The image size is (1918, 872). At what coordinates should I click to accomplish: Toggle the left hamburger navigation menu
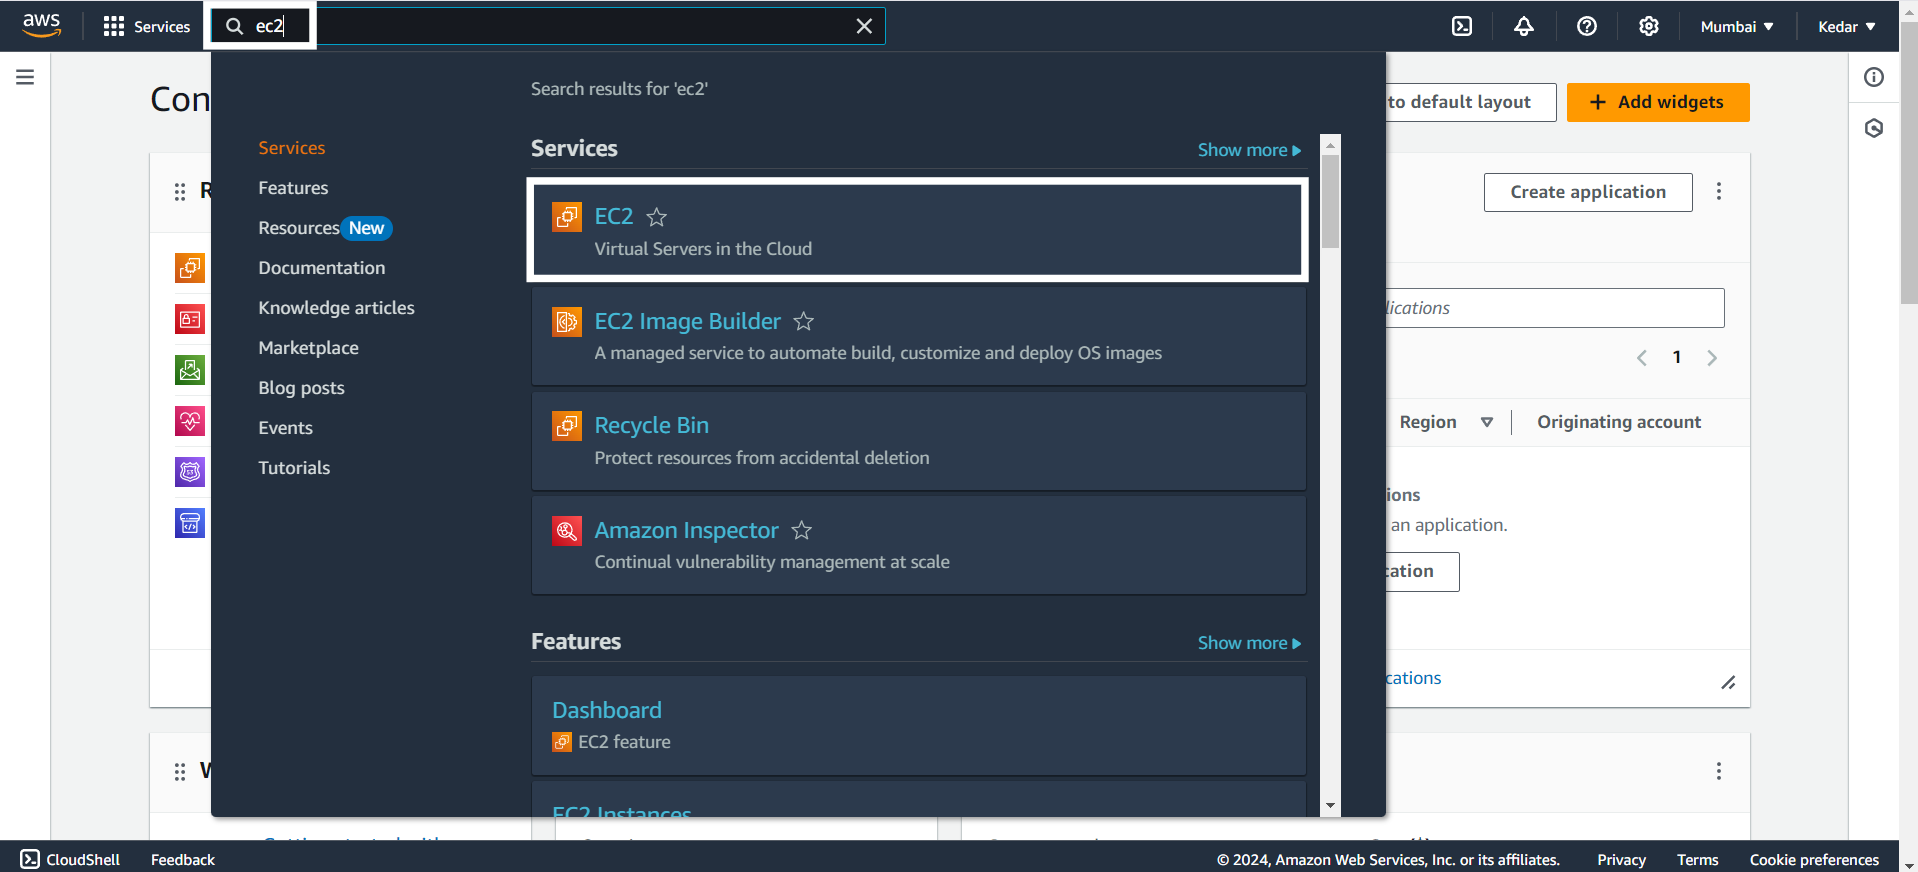point(25,77)
